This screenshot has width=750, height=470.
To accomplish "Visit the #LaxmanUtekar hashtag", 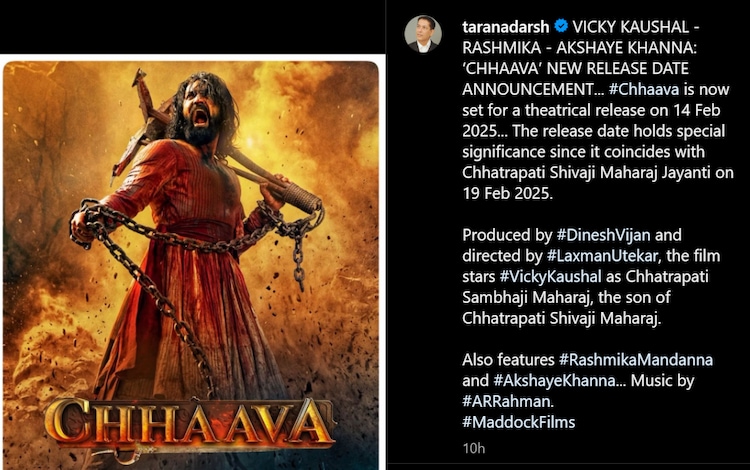I will click(x=602, y=256).
